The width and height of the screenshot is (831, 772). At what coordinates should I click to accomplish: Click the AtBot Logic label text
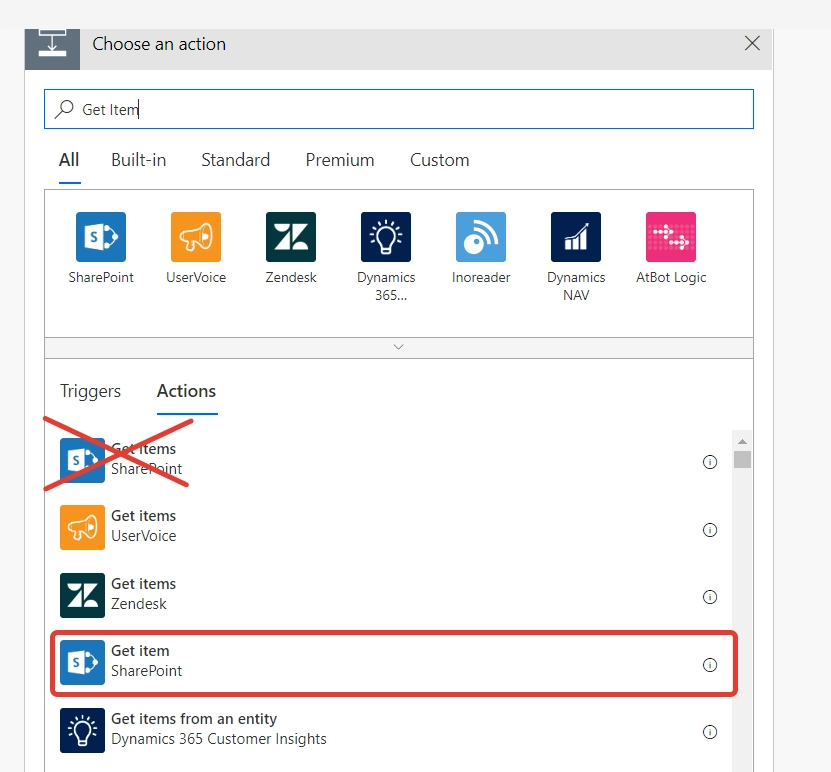pos(671,278)
